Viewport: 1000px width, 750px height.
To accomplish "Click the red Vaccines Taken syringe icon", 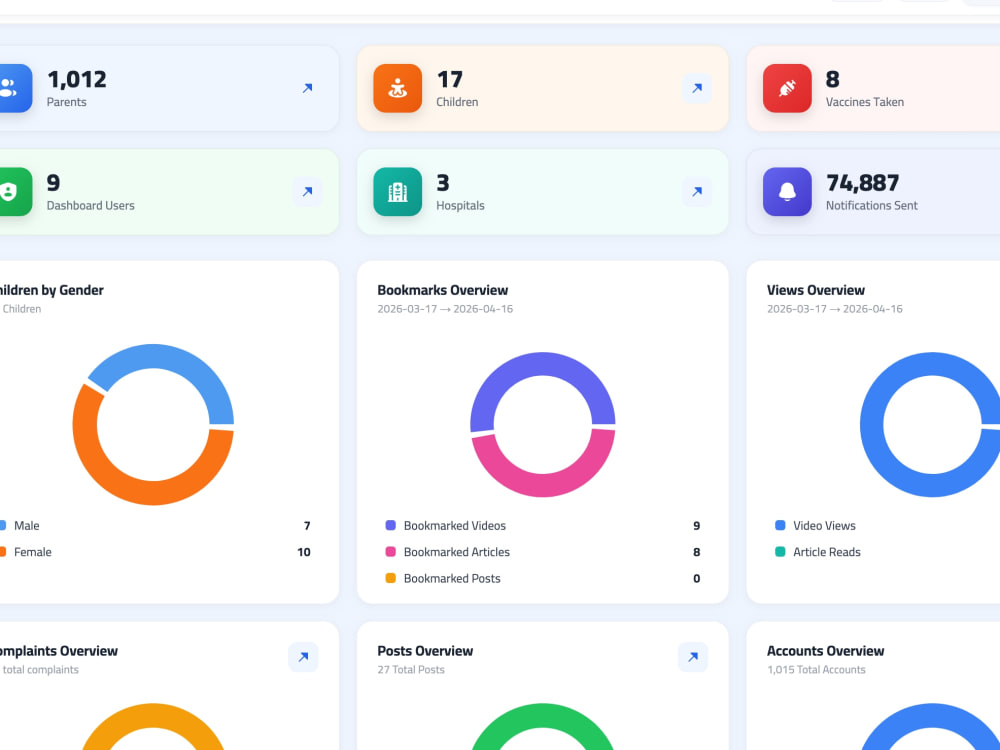I will click(787, 88).
